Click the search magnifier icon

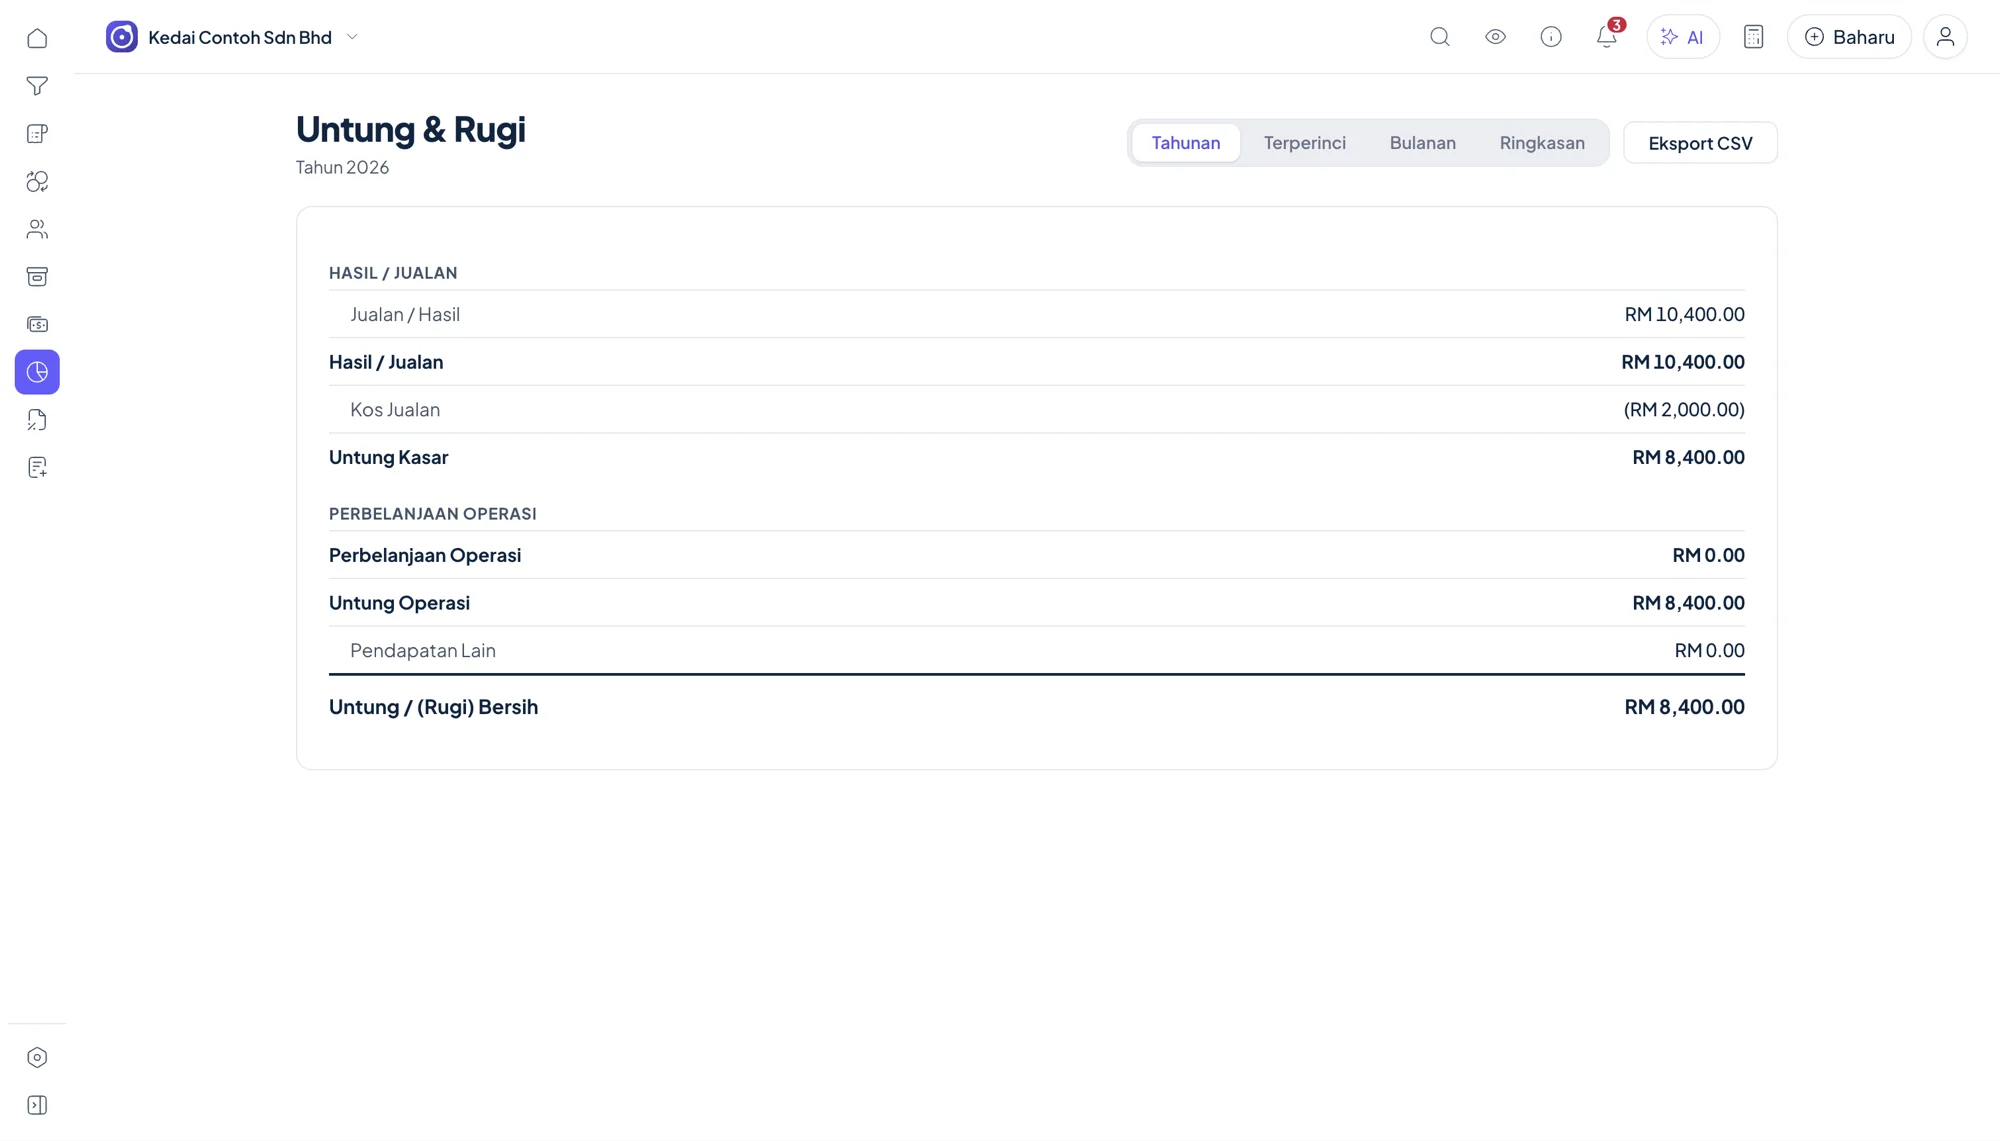[x=1440, y=37]
